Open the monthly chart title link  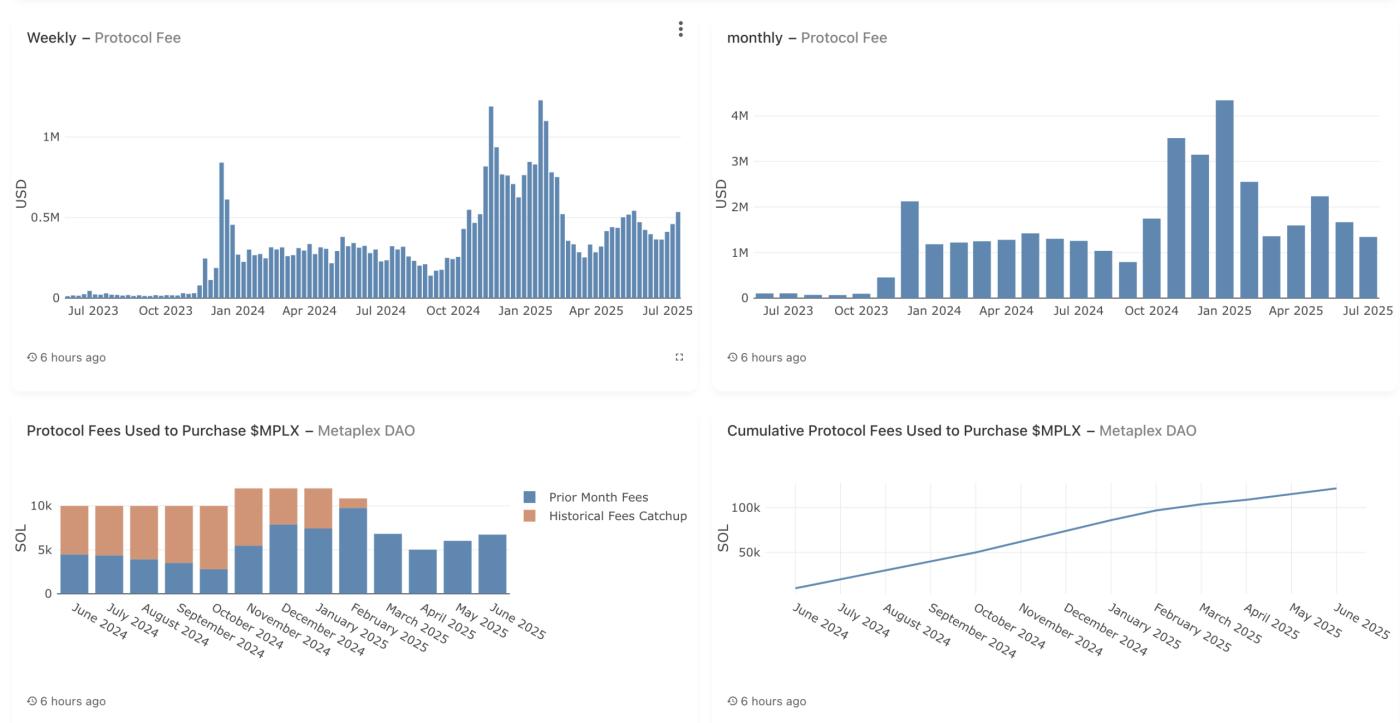(755, 38)
